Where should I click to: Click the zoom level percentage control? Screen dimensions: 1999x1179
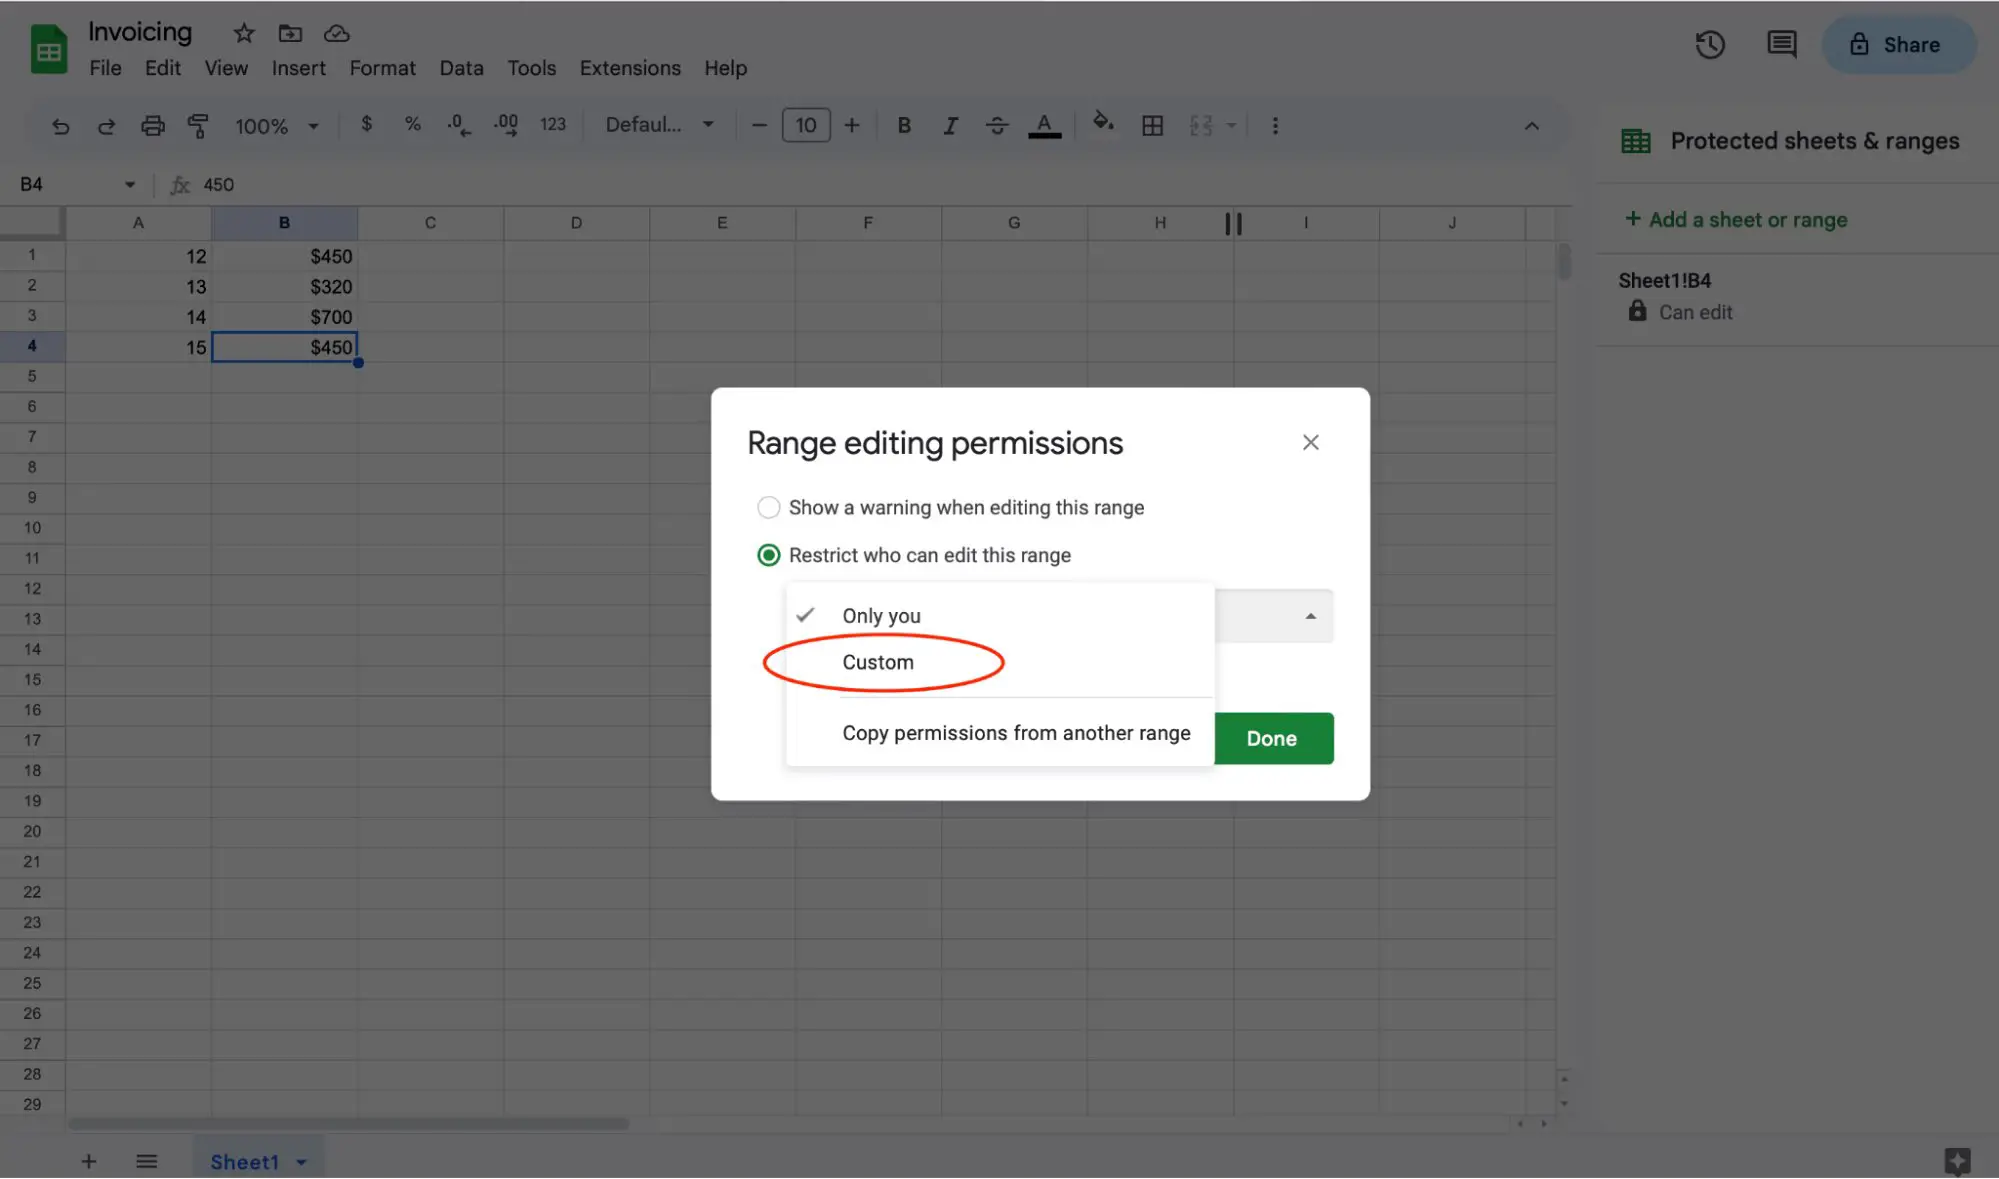click(272, 126)
